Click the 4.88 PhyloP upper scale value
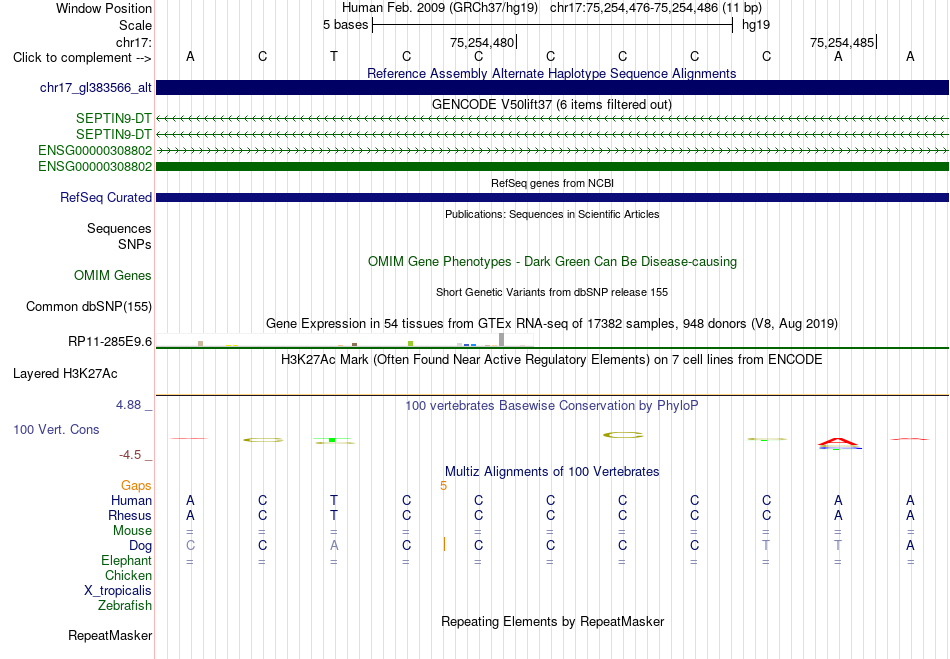 coord(128,405)
